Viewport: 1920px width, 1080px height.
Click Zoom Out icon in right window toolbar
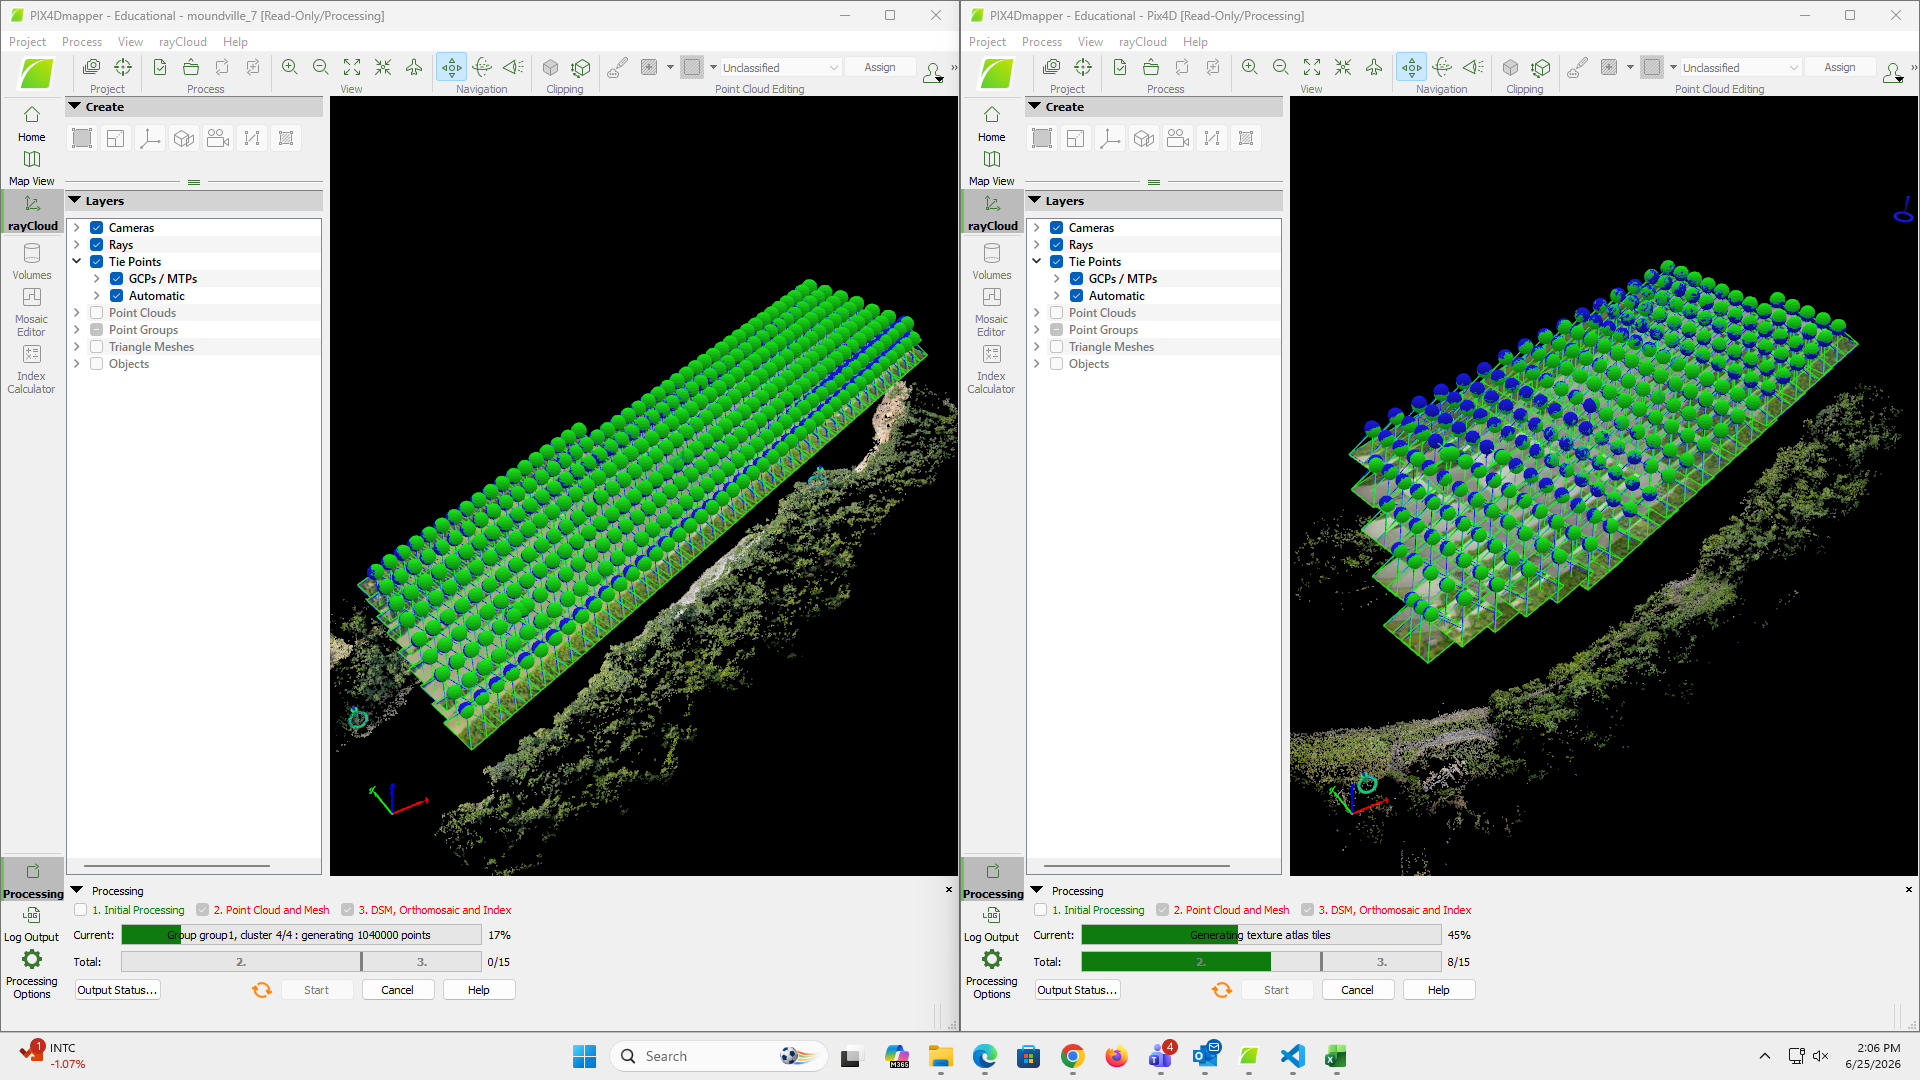point(1280,67)
